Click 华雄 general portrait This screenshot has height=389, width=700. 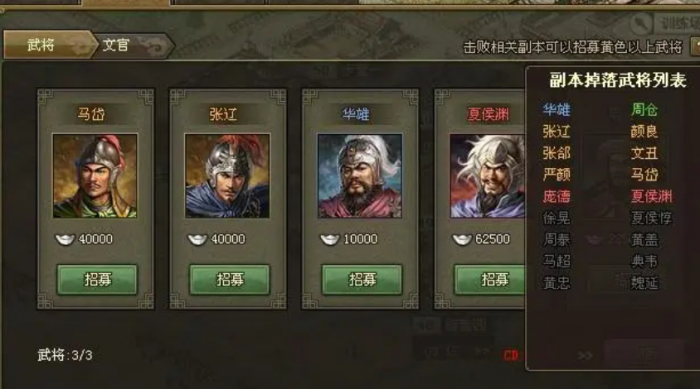[360, 176]
